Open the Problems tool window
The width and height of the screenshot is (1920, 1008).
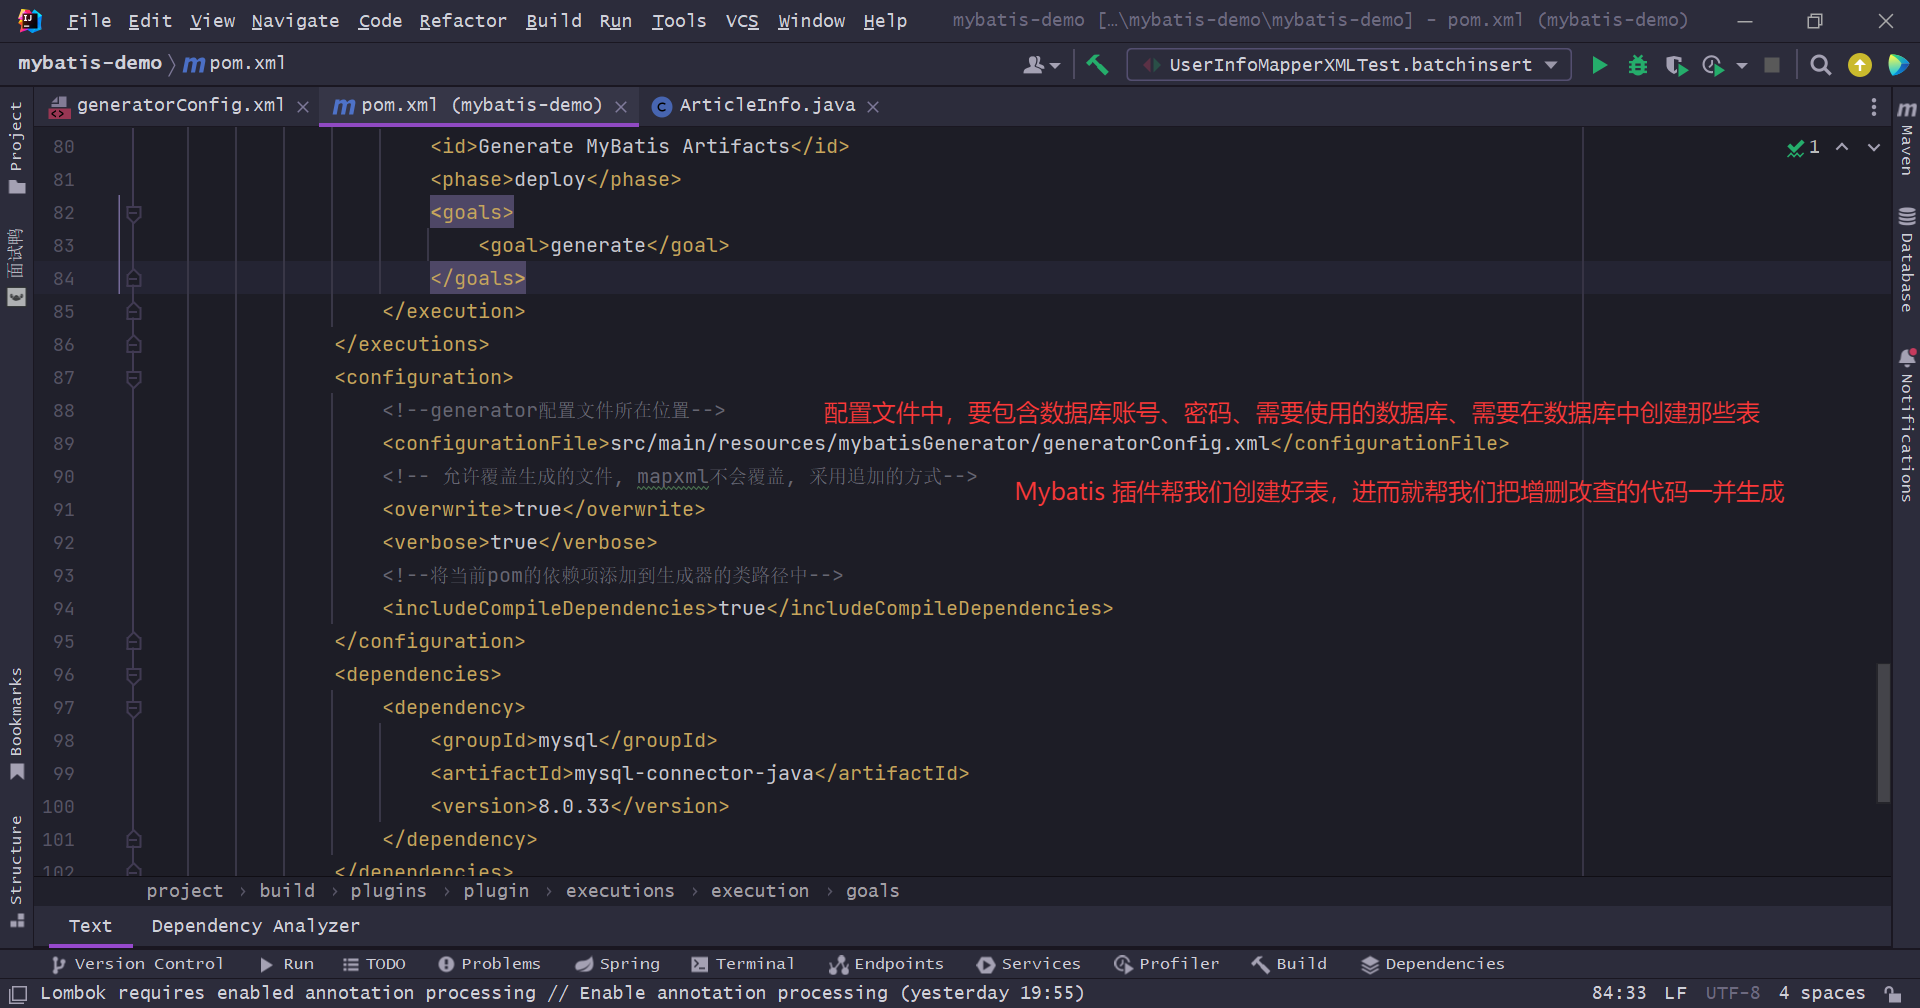[489, 964]
